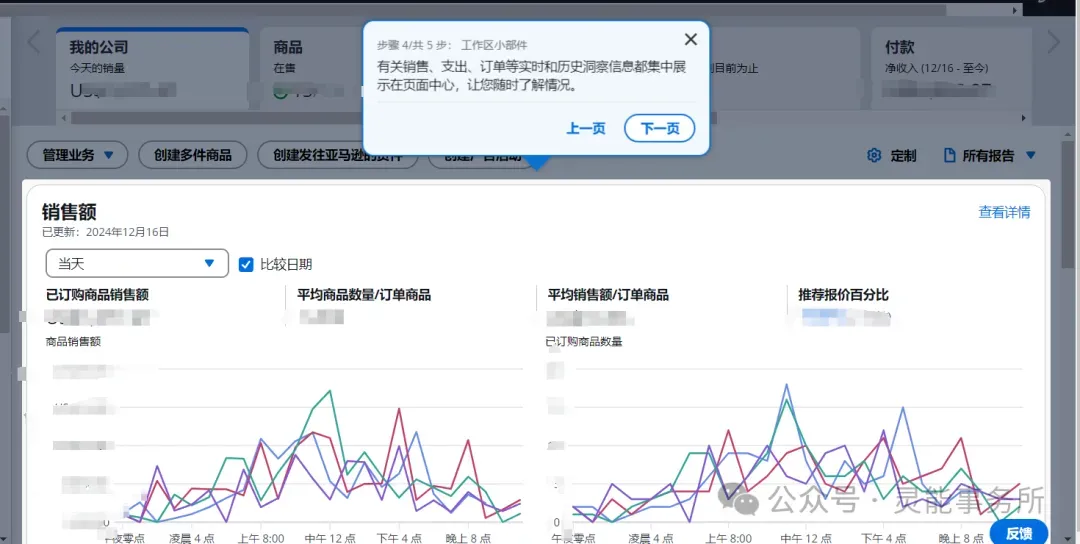1080x544 pixels.
Task: Click the 销售额 widget title
Action: pyautogui.click(x=69, y=211)
